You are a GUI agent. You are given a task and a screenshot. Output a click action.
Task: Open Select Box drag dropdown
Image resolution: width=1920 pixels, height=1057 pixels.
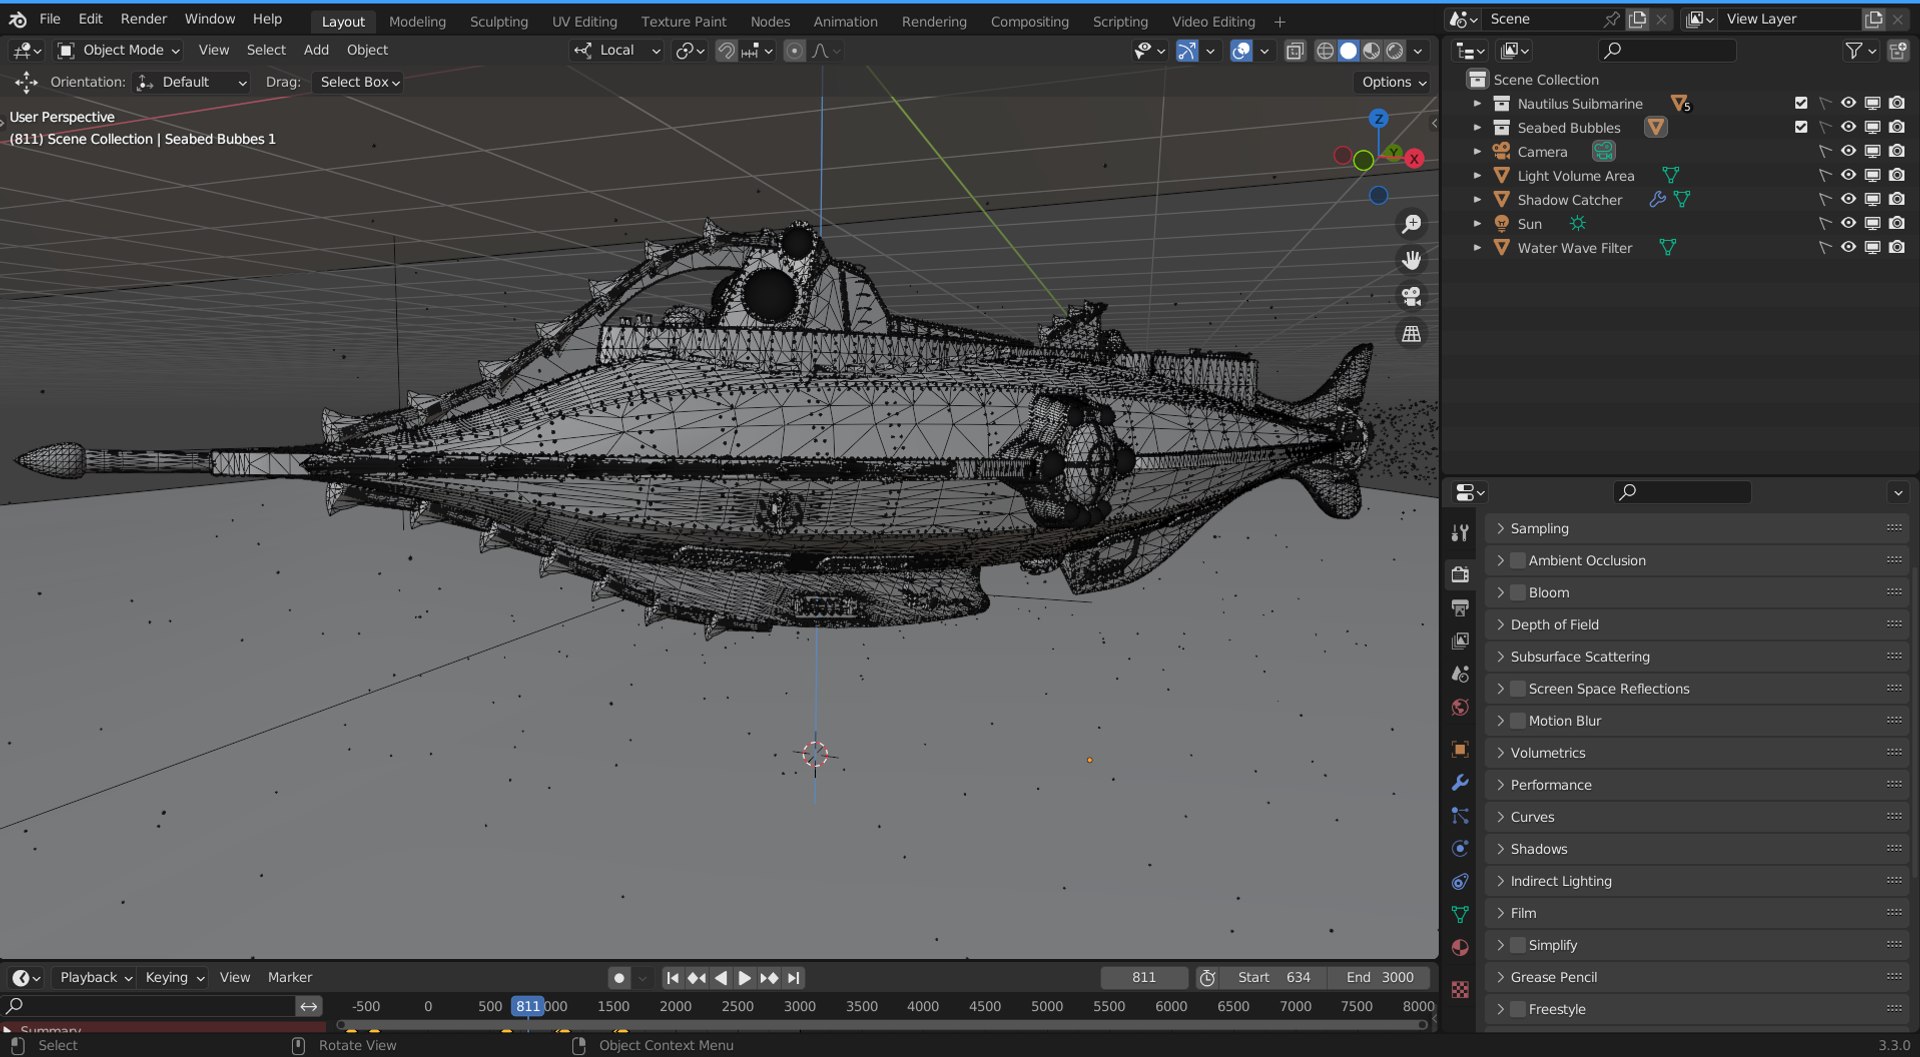(x=359, y=82)
